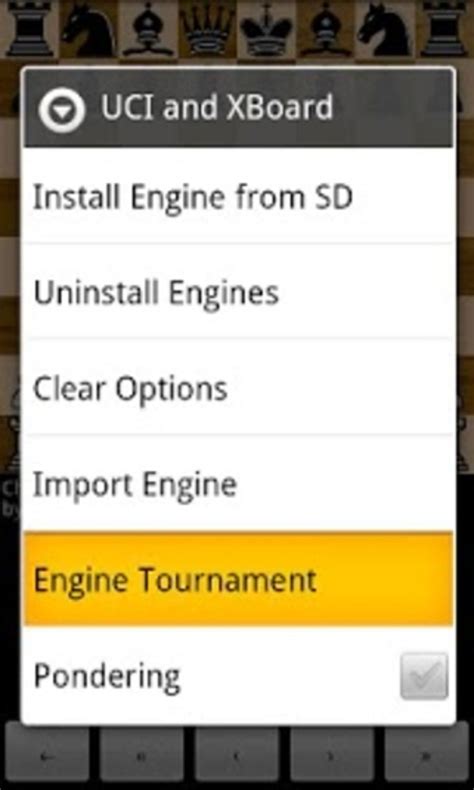Select Clear Options entry
The width and height of the screenshot is (474, 790).
coord(239,387)
